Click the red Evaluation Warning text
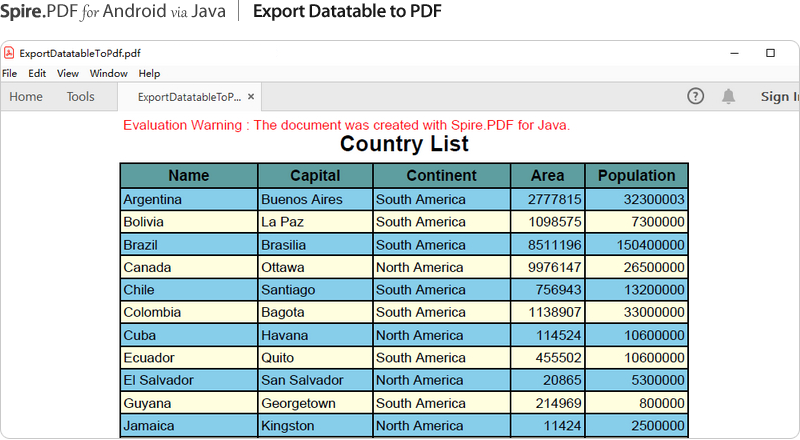 (x=346, y=125)
